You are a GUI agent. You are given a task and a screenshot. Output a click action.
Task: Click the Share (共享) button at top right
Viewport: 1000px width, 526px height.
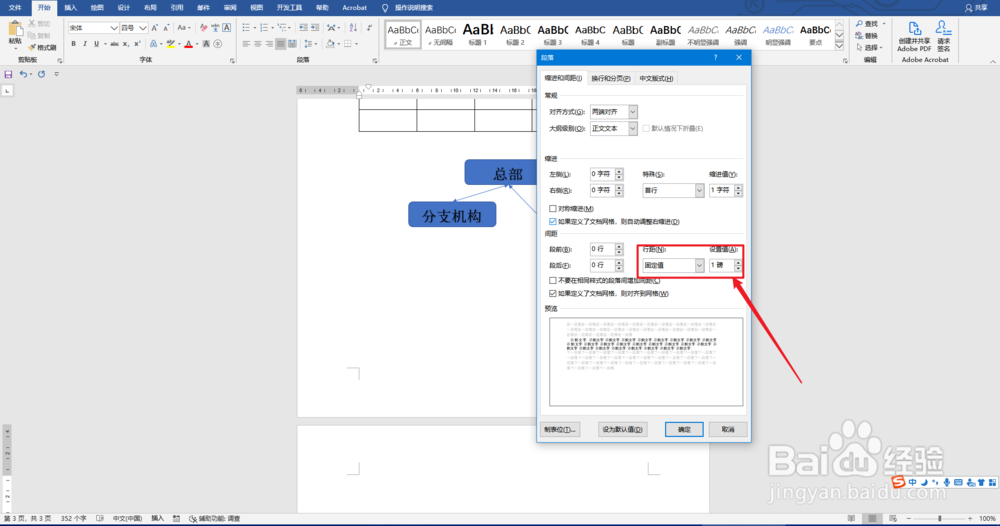(x=976, y=8)
